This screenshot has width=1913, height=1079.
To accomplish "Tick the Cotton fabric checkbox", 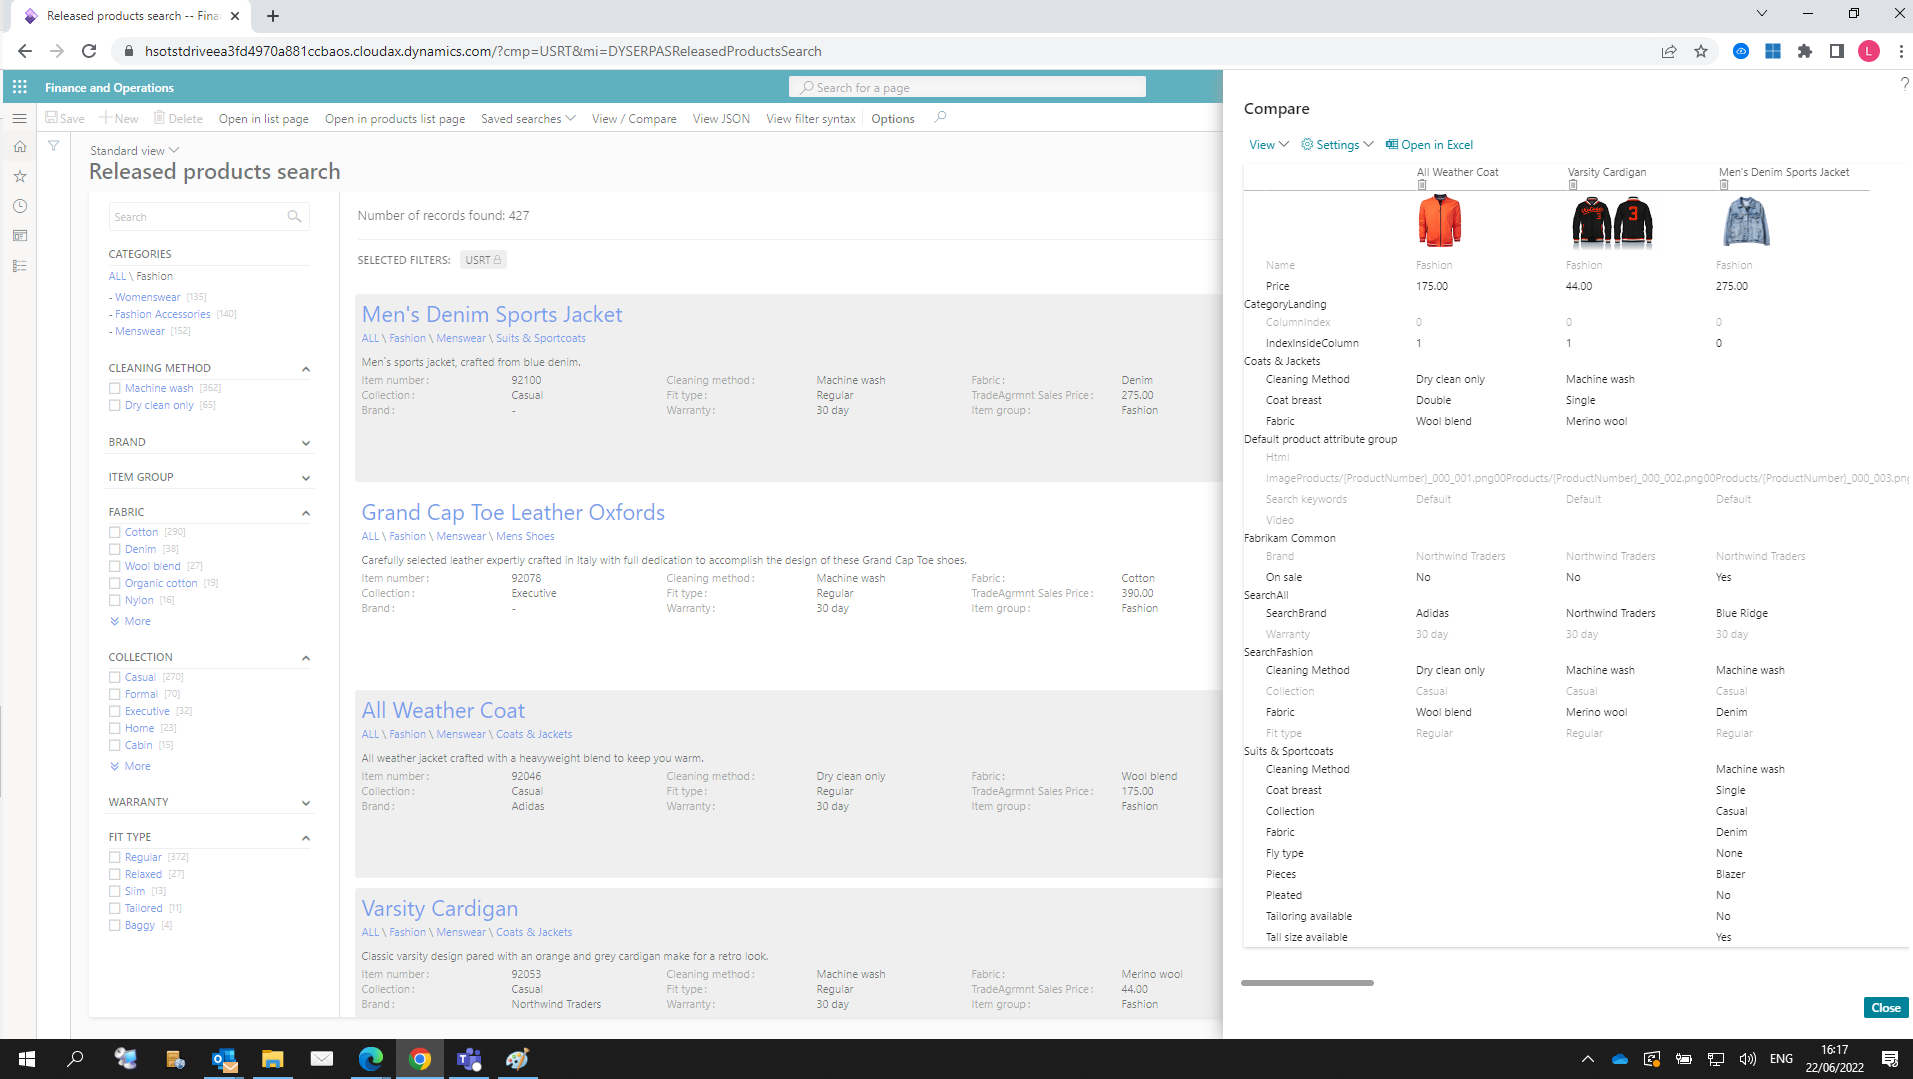I will point(115,533).
